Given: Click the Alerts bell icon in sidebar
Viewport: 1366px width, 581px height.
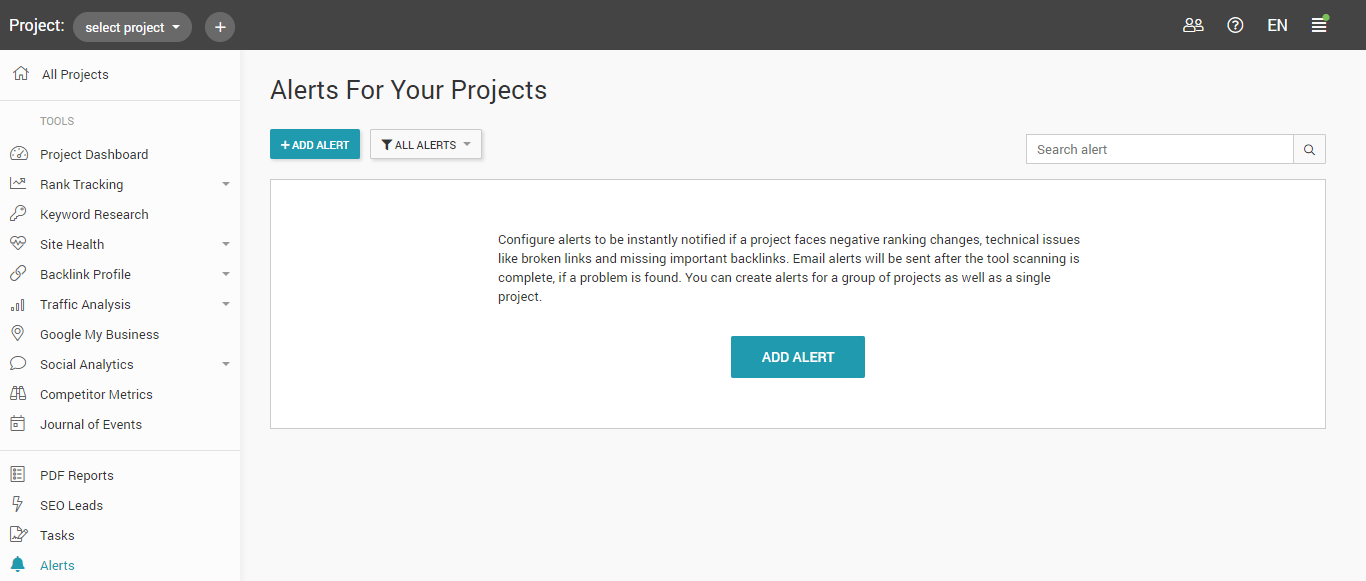Looking at the screenshot, I should 18,565.
